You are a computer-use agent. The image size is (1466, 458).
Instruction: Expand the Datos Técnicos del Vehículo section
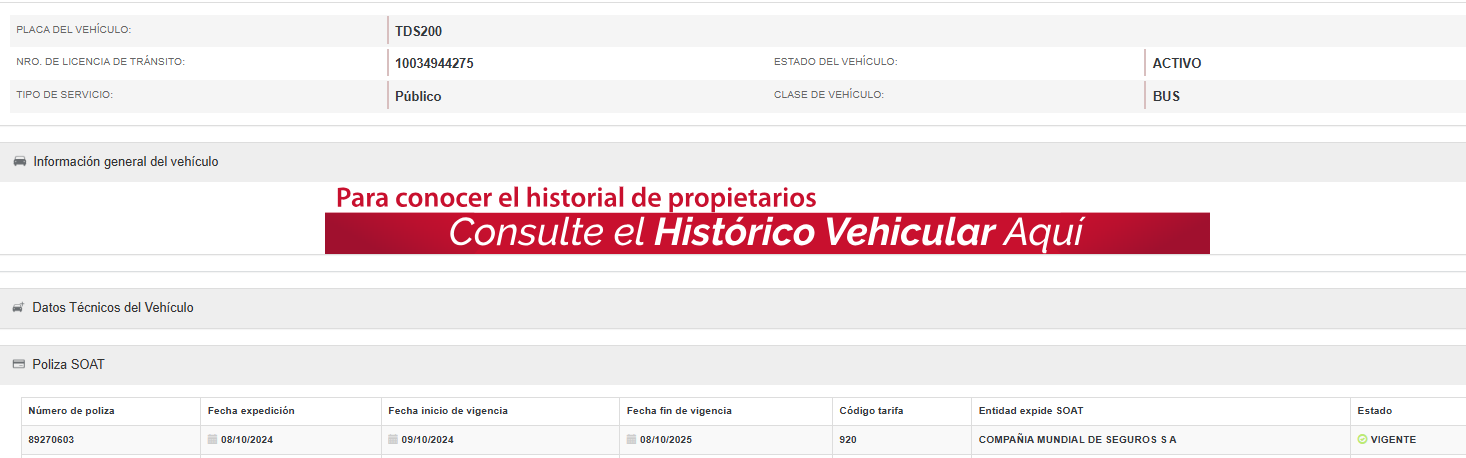pos(113,308)
